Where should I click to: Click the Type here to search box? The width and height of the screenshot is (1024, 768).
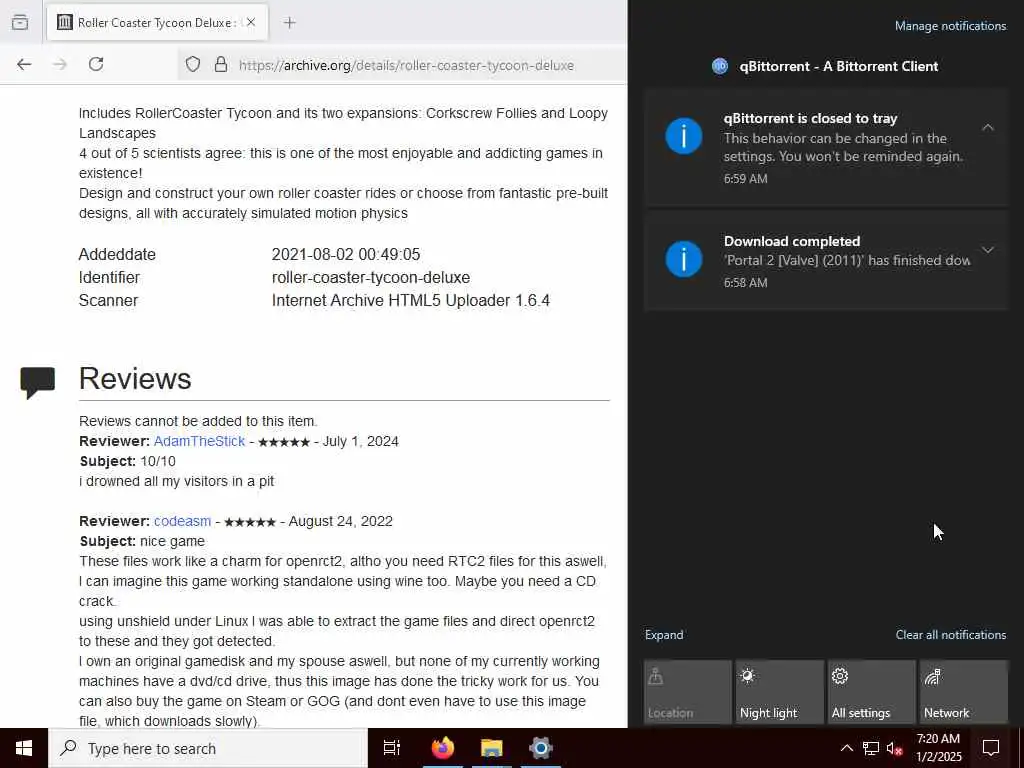point(208,748)
